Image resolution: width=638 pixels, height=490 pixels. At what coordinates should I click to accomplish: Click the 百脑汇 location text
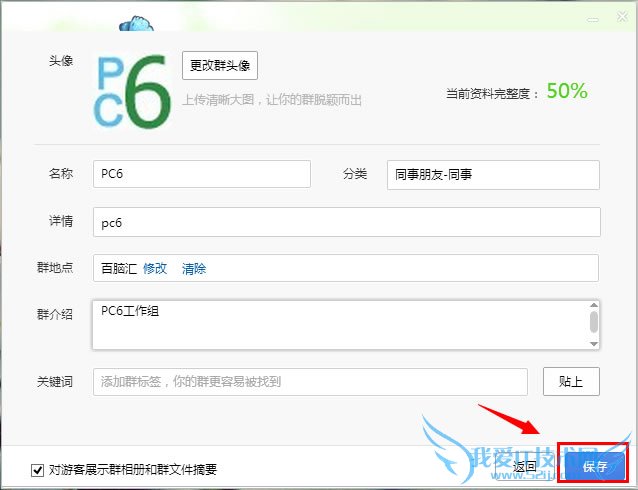click(119, 268)
